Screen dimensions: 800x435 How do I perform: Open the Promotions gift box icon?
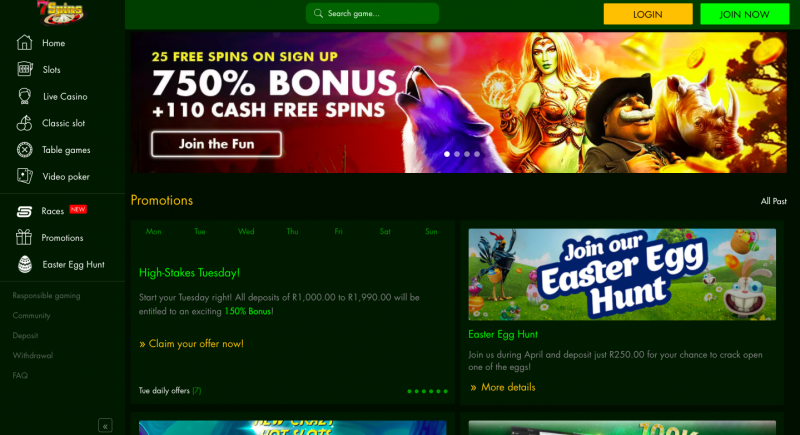[x=24, y=238]
